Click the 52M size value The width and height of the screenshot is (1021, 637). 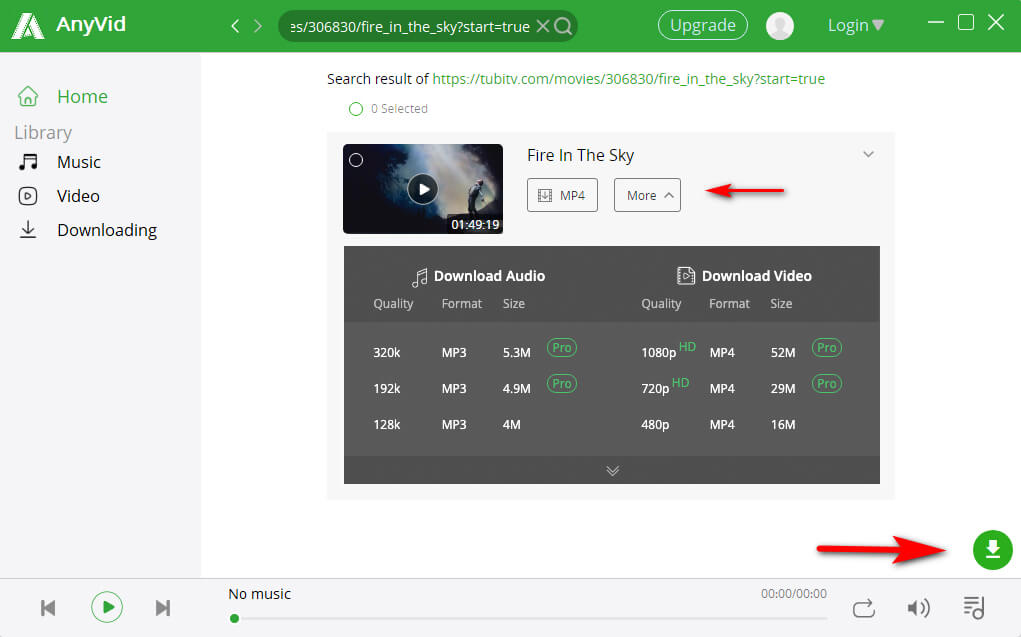coord(783,352)
